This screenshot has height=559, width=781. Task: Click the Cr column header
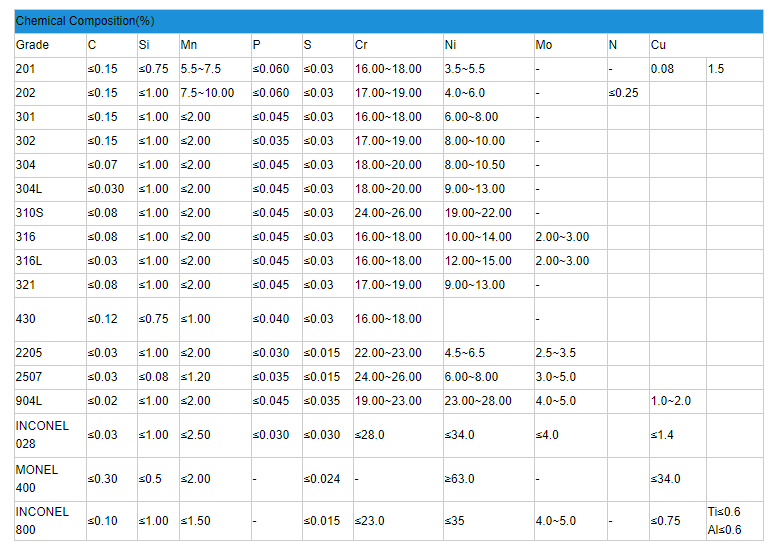[361, 45]
